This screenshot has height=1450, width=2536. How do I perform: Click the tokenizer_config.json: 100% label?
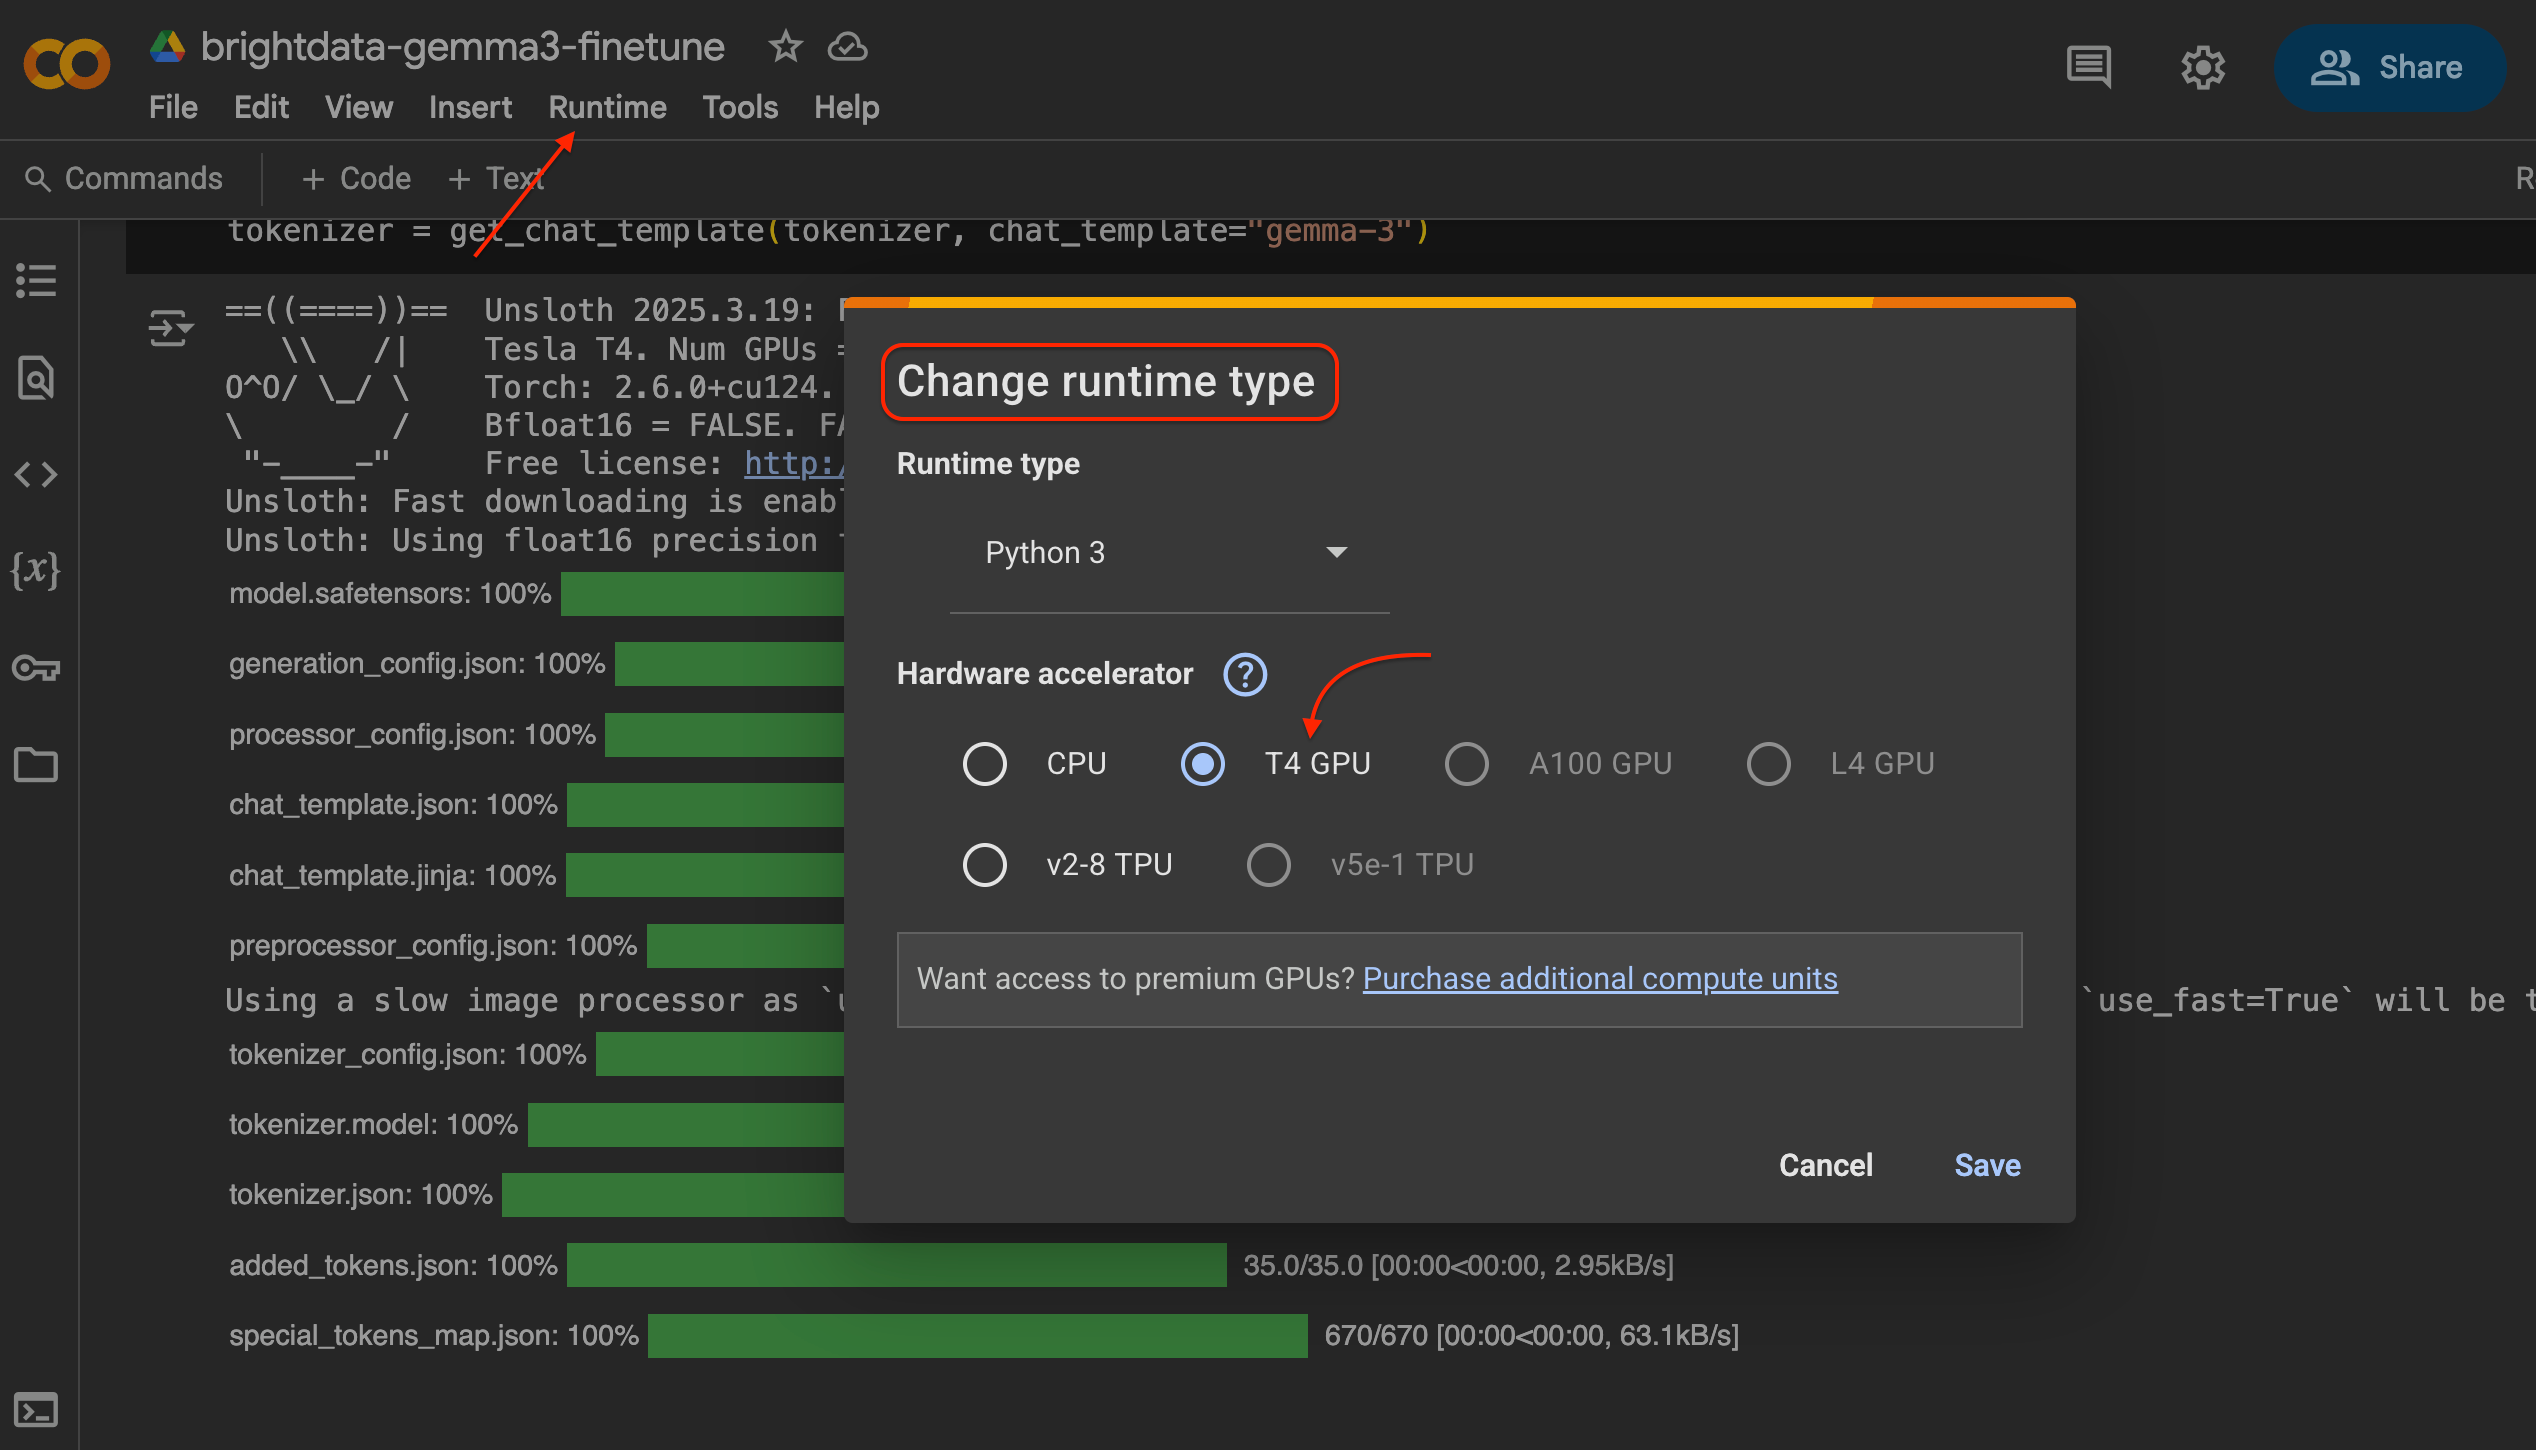pyautogui.click(x=407, y=1055)
